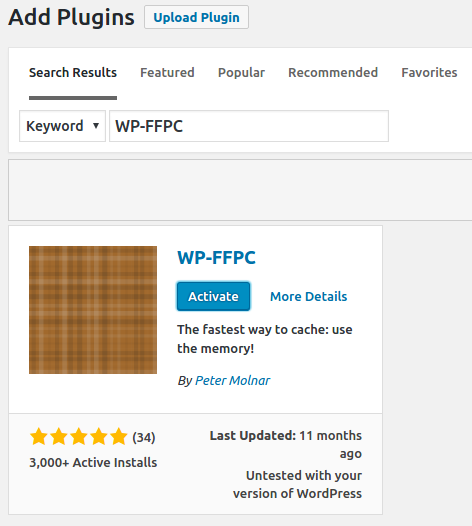Click the first rating star

pyautogui.click(x=39, y=436)
